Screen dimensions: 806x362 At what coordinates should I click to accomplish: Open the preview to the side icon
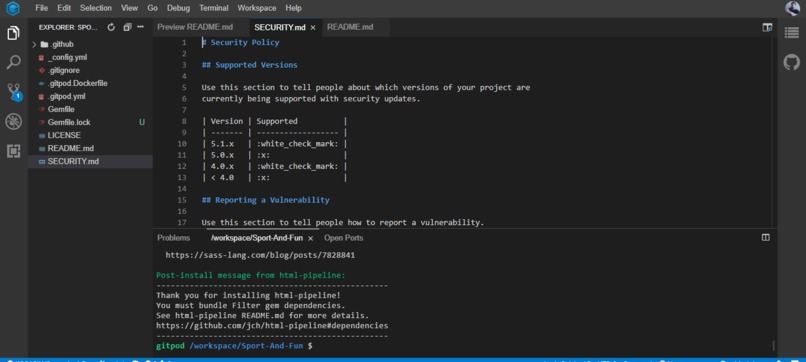[x=767, y=28]
